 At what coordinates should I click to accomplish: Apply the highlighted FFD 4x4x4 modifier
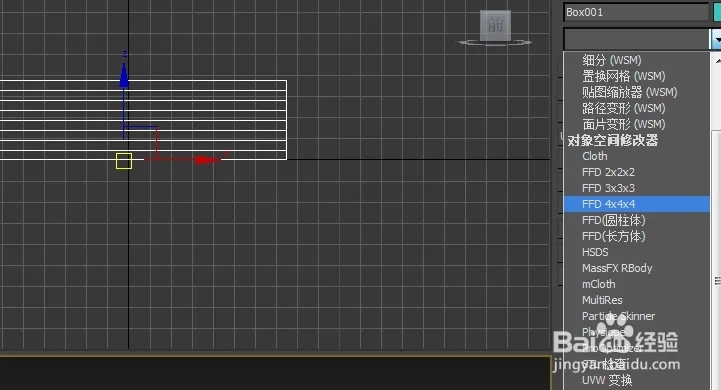click(636, 204)
